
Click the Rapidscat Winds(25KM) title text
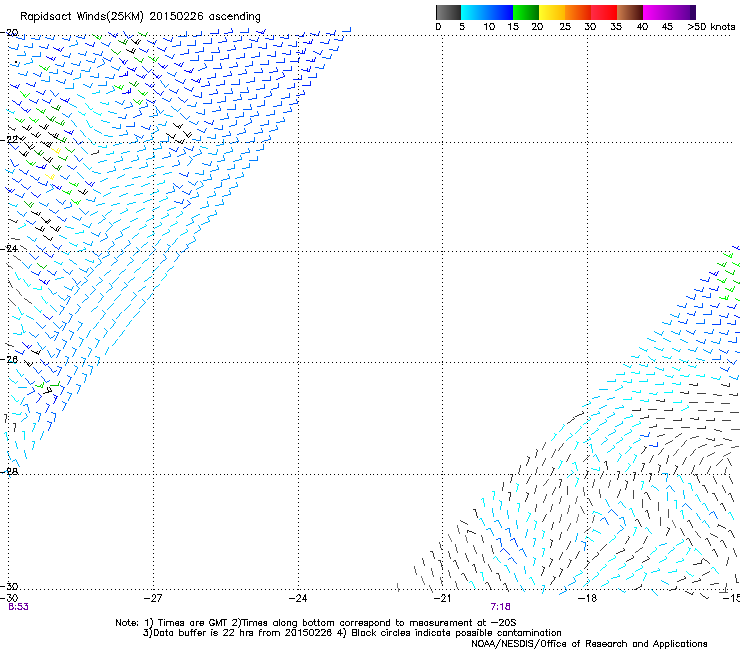click(140, 17)
